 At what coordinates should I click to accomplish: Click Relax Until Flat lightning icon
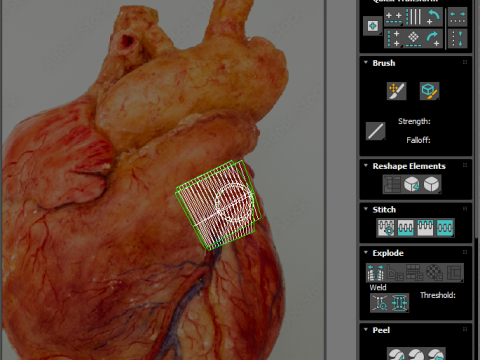coord(412,184)
